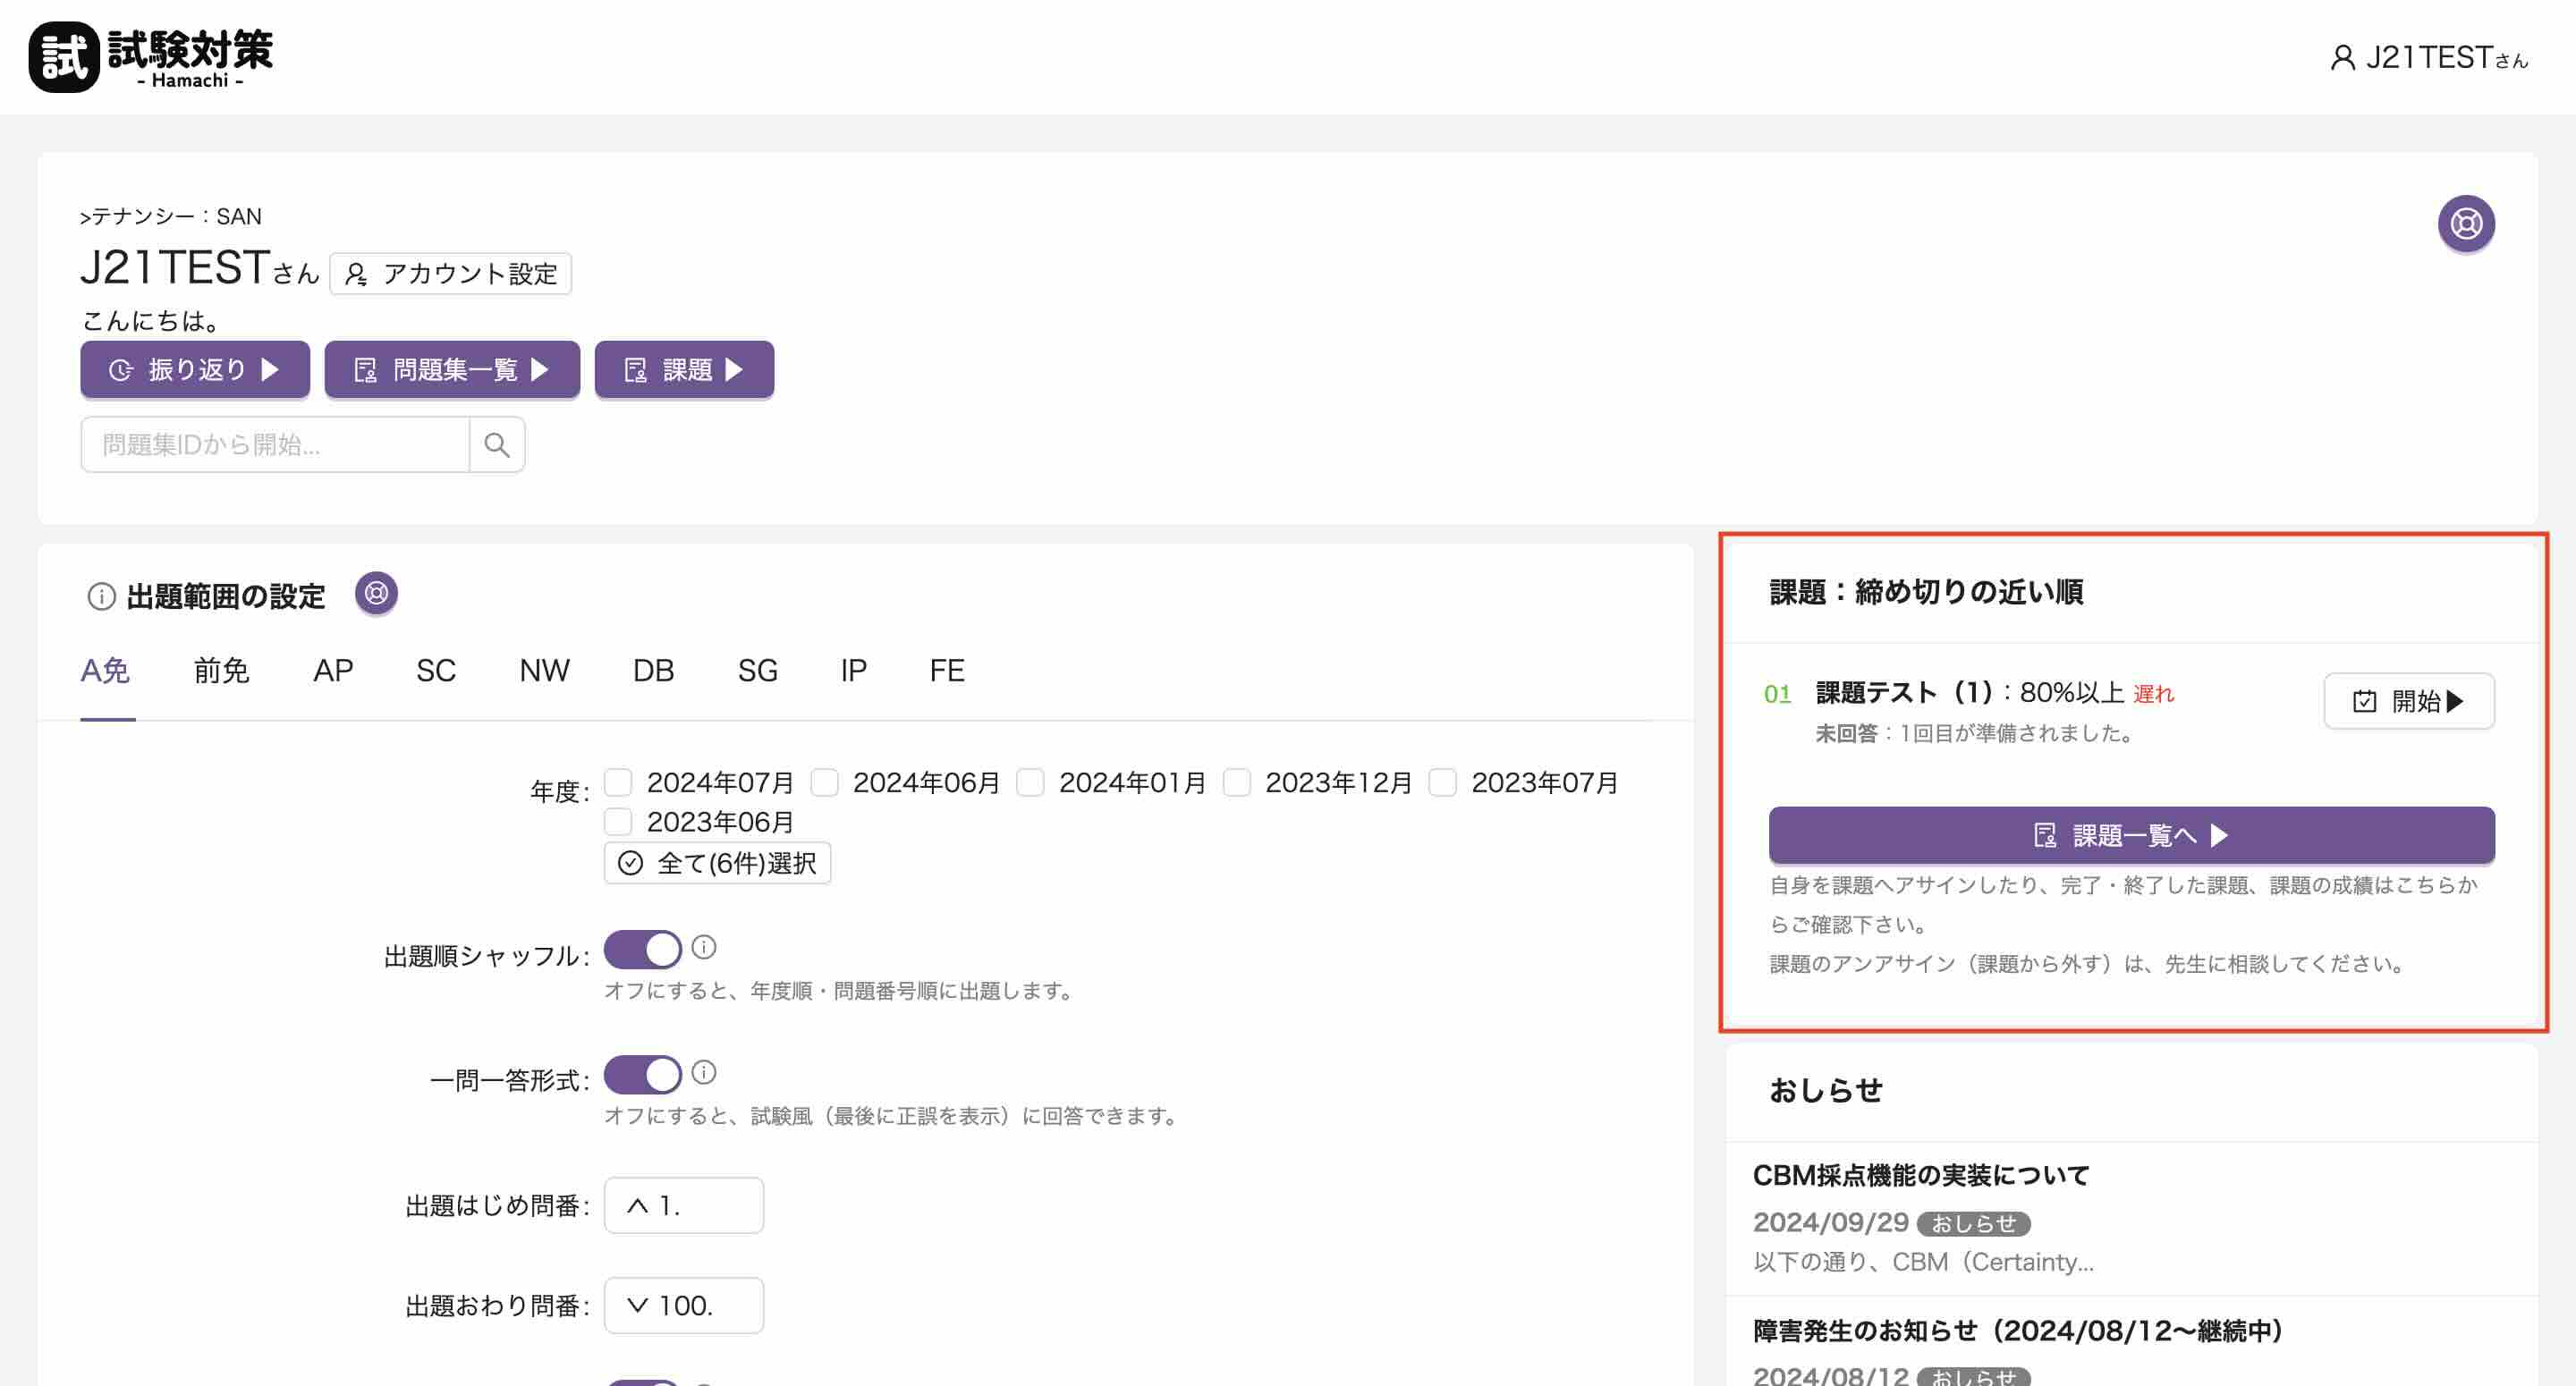Click info icon next to 出題順シャッフル toggle

coord(704,947)
